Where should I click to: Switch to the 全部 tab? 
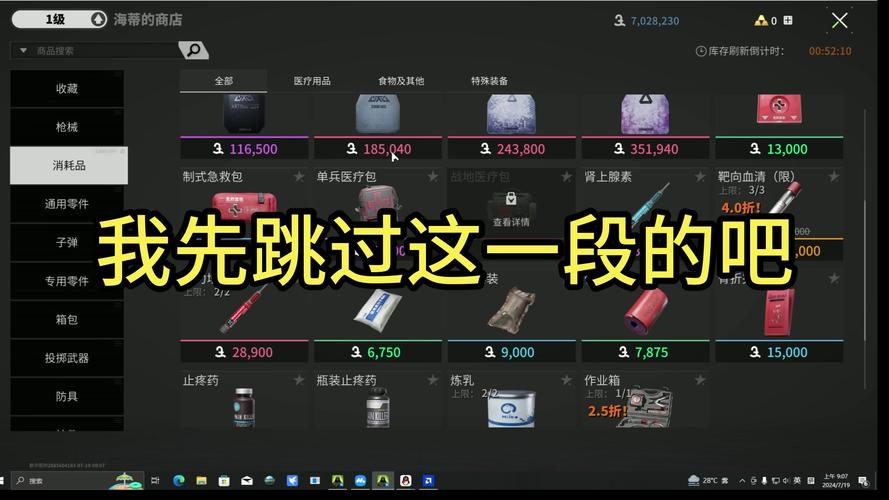[223, 81]
